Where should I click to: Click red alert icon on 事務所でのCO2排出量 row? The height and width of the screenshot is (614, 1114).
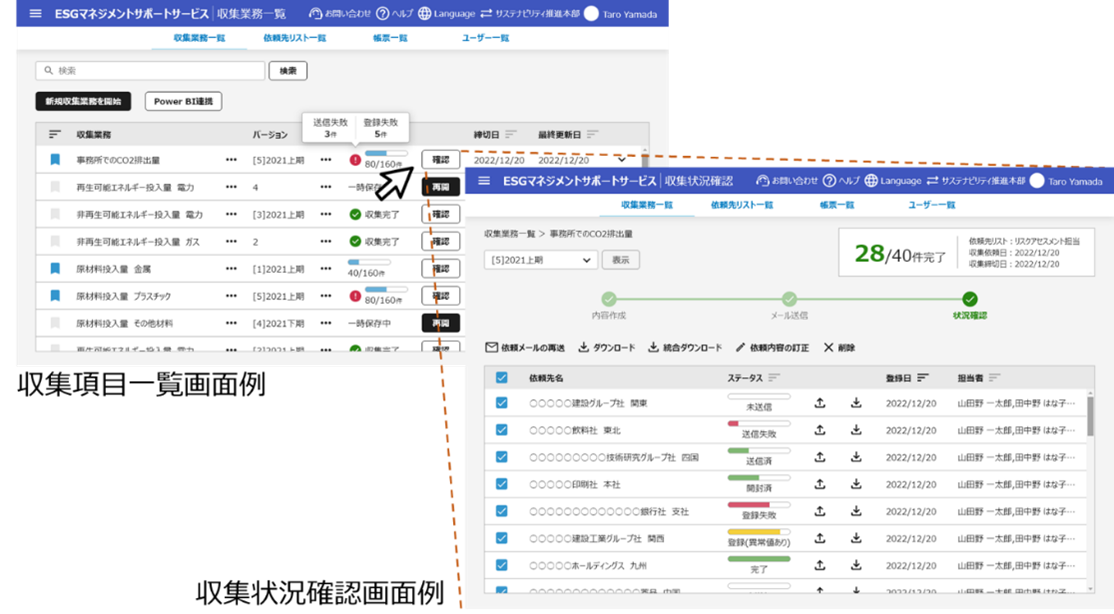pos(355,160)
